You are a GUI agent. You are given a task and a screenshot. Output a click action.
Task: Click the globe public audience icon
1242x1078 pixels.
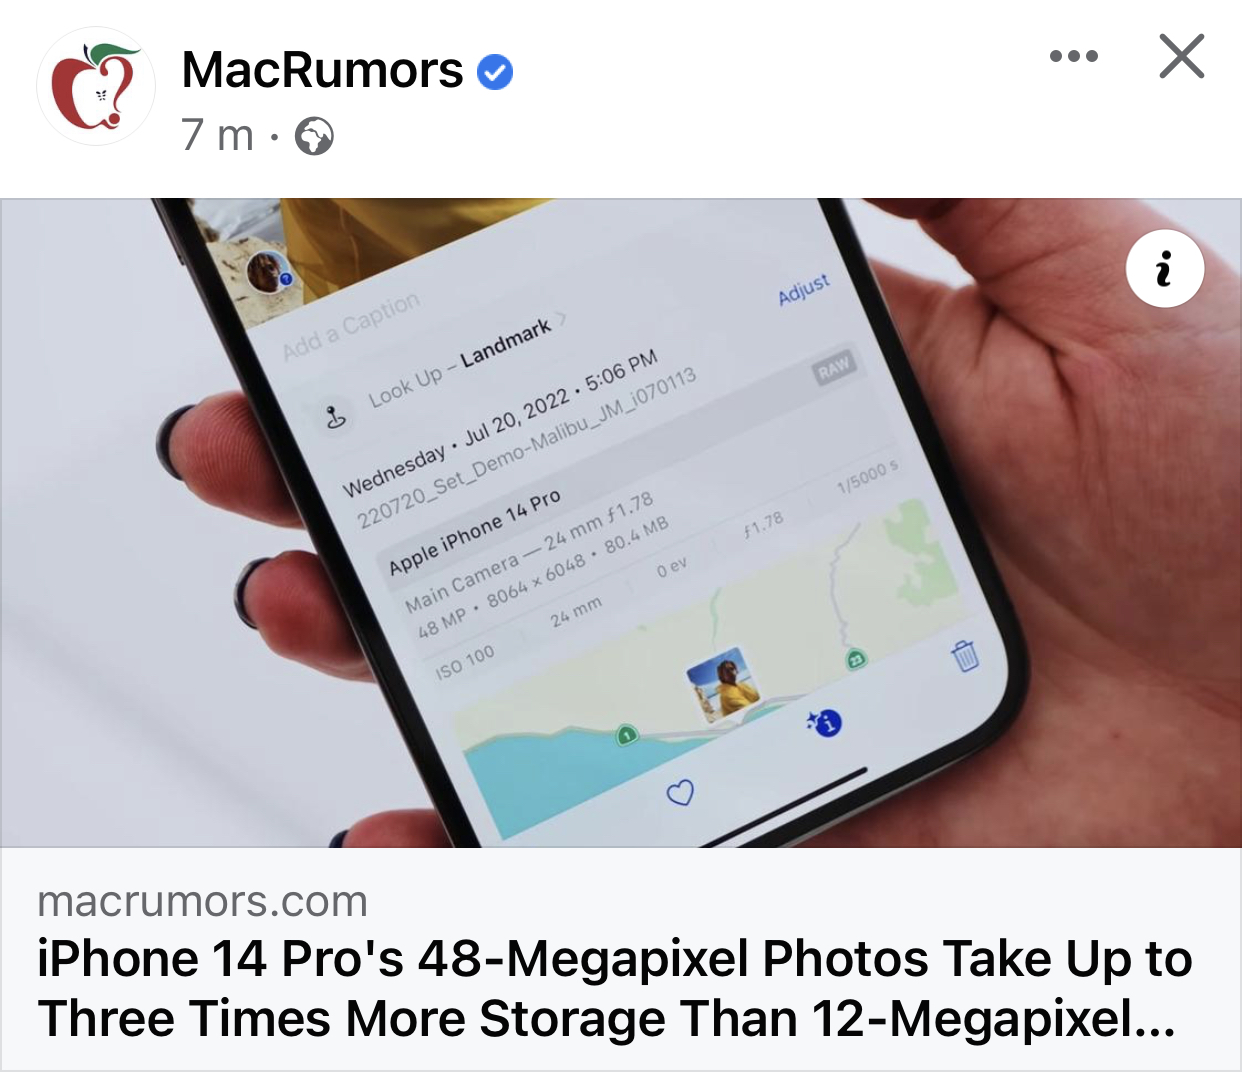pyautogui.click(x=314, y=136)
